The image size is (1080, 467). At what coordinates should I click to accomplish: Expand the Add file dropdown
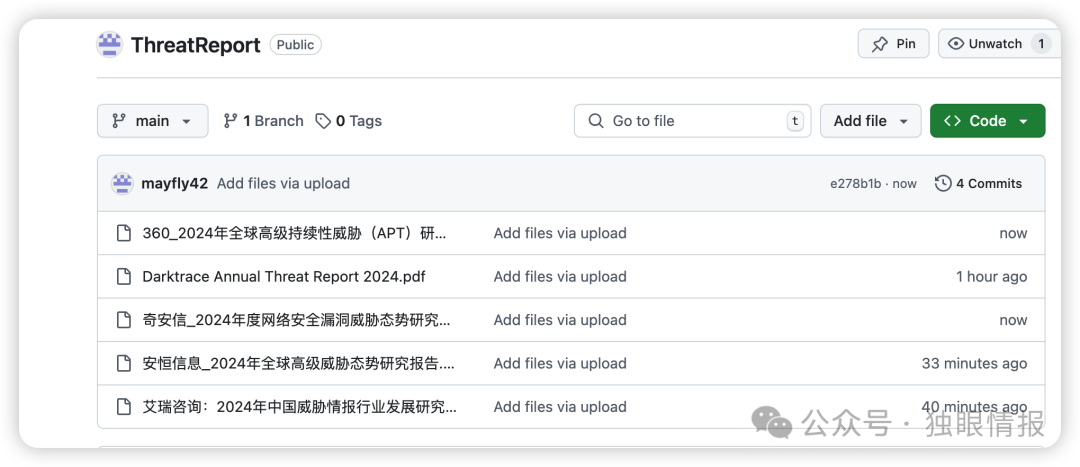click(871, 121)
